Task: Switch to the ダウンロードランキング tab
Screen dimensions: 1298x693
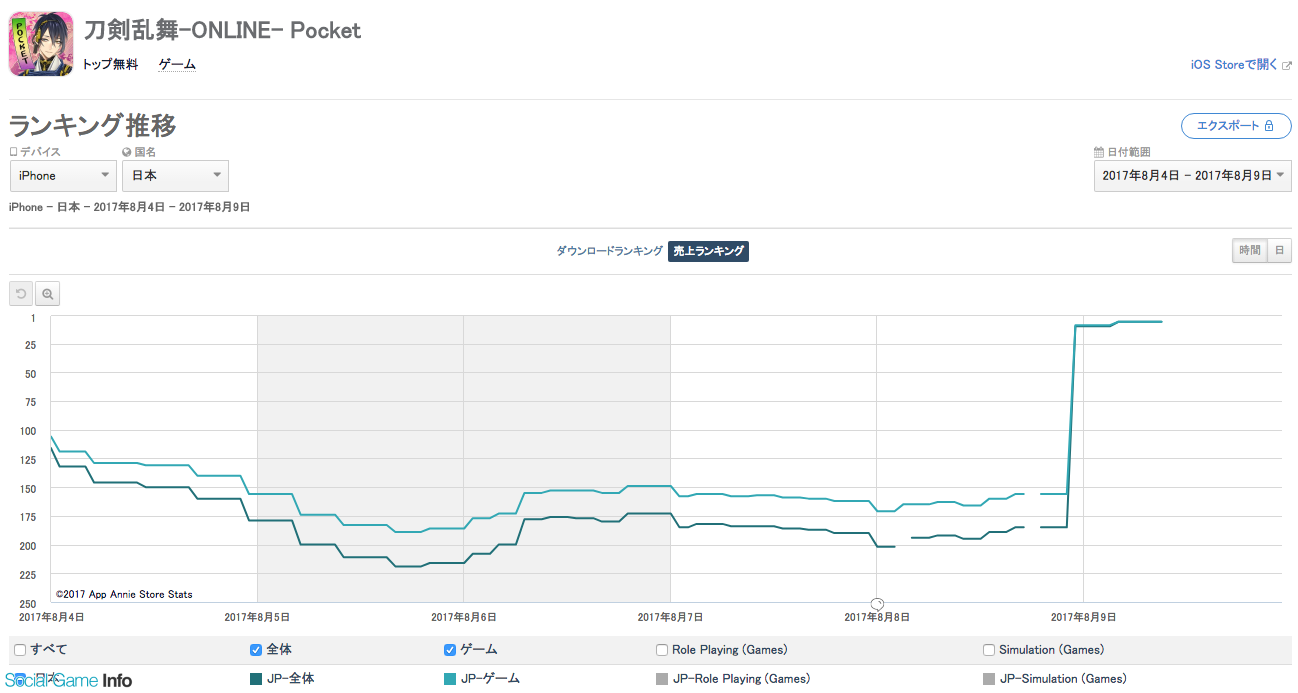Action: [609, 251]
